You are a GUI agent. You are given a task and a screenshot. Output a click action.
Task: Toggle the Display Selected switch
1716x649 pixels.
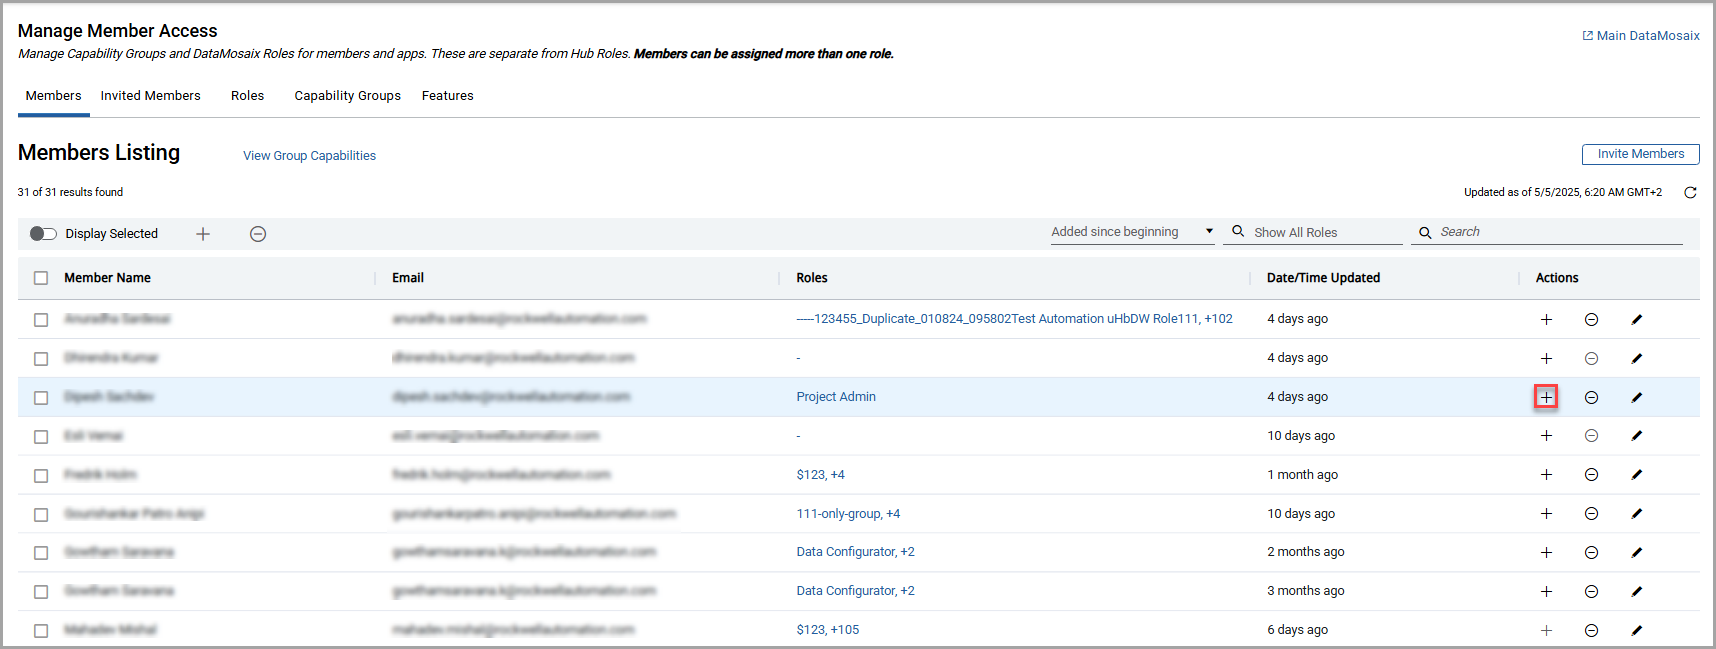tap(43, 234)
